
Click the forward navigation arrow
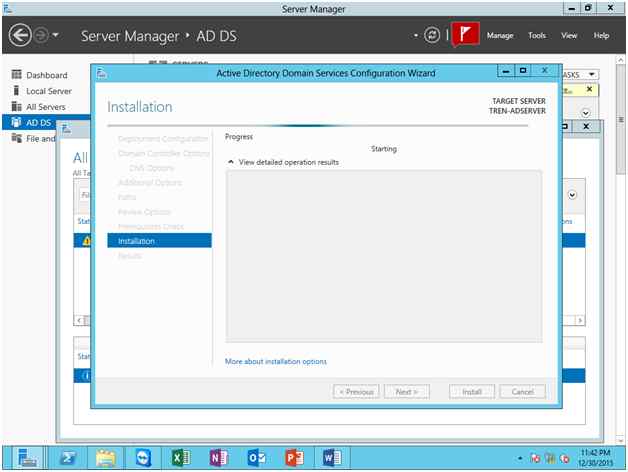(40, 35)
